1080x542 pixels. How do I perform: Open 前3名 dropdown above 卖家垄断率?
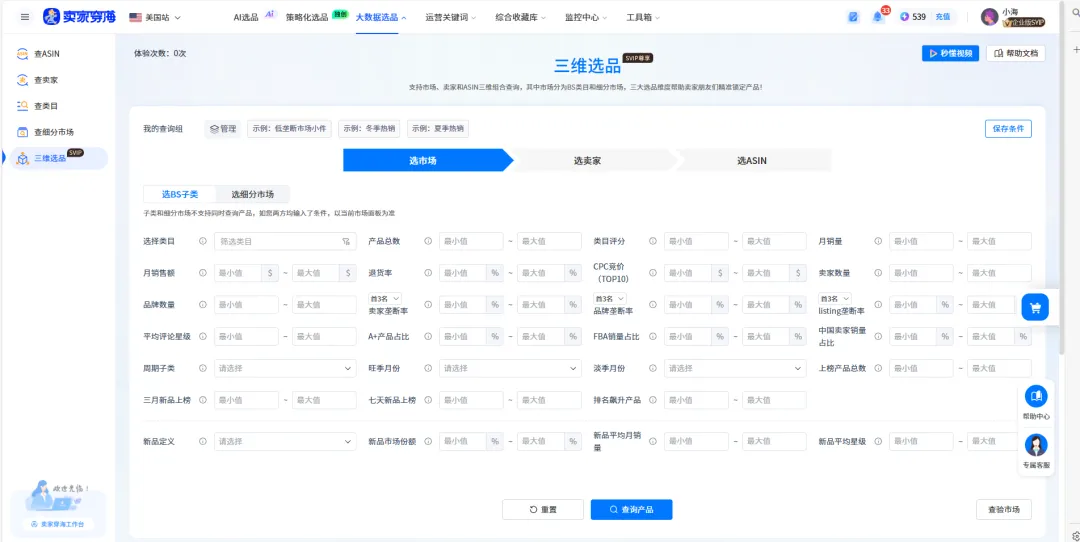(x=385, y=299)
